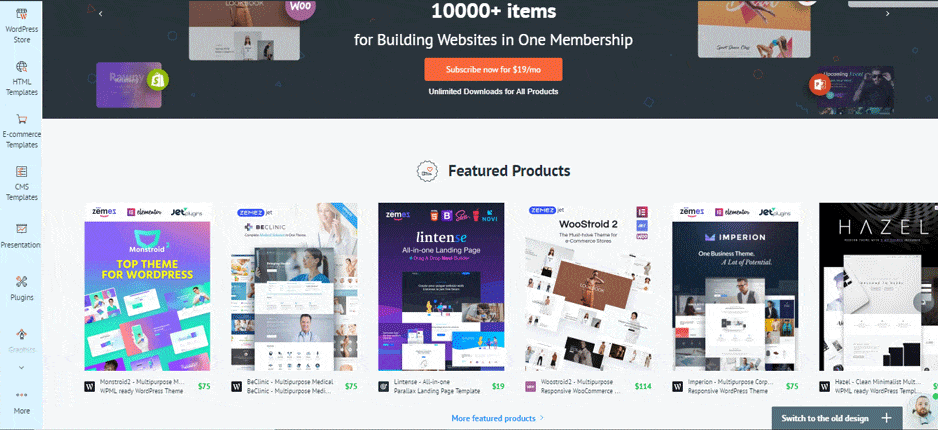Screen dimensions: 938x430
Task: Select the HTML Templates globe icon
Action: [x=22, y=66]
